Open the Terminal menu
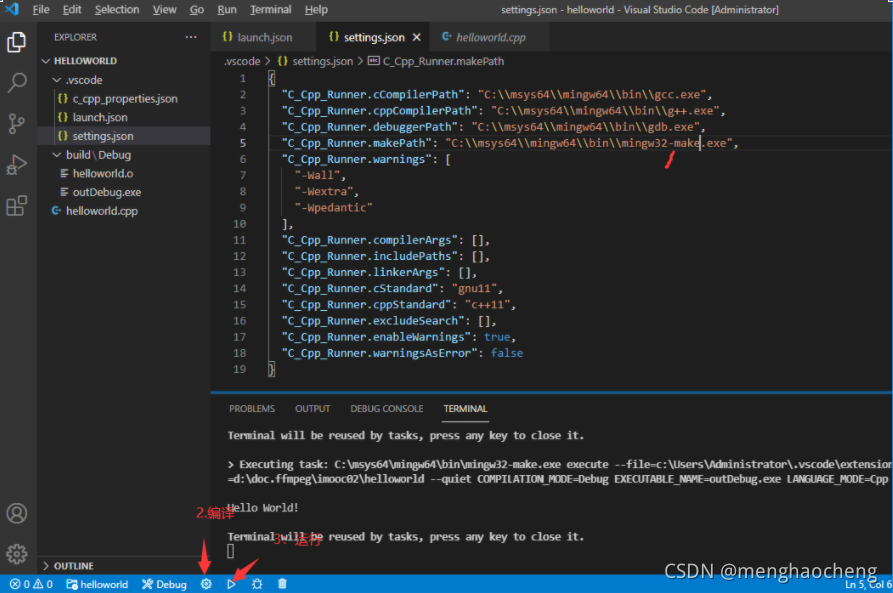This screenshot has width=893, height=593. 271,10
